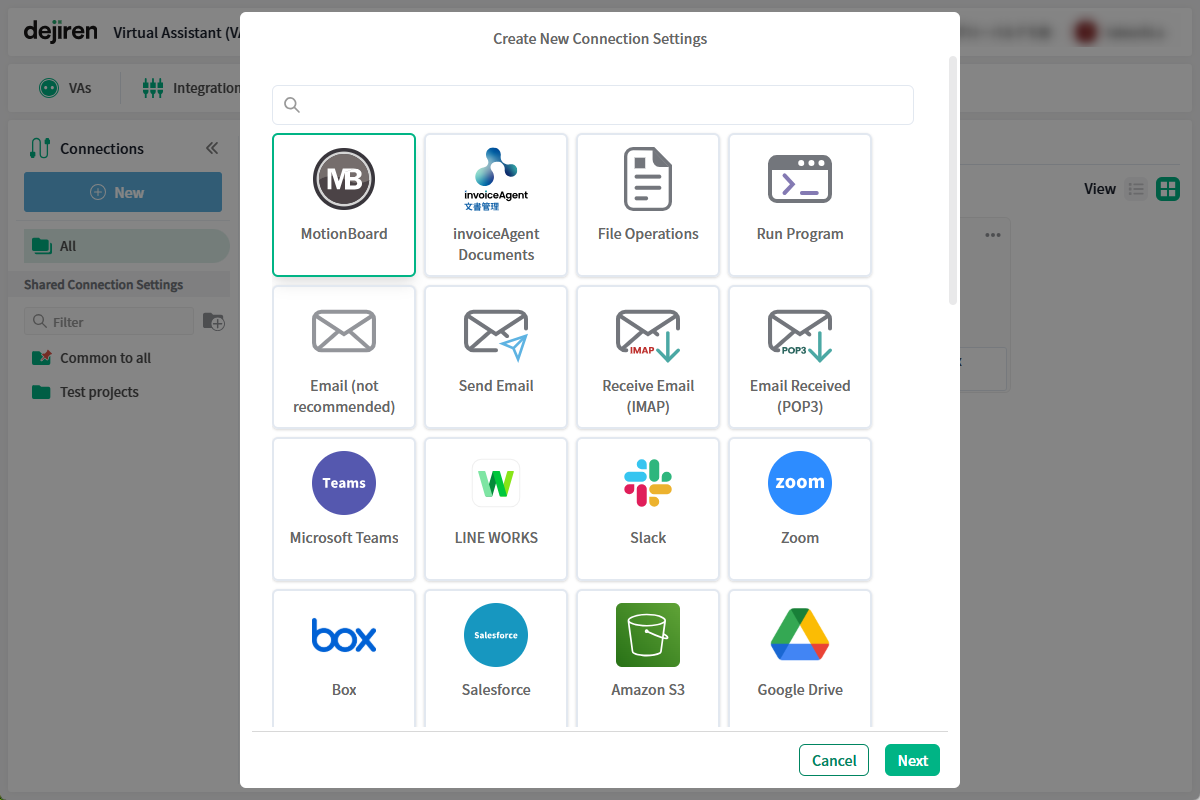Pick the Google Drive icon
The width and height of the screenshot is (1200, 800).
pyautogui.click(x=800, y=635)
